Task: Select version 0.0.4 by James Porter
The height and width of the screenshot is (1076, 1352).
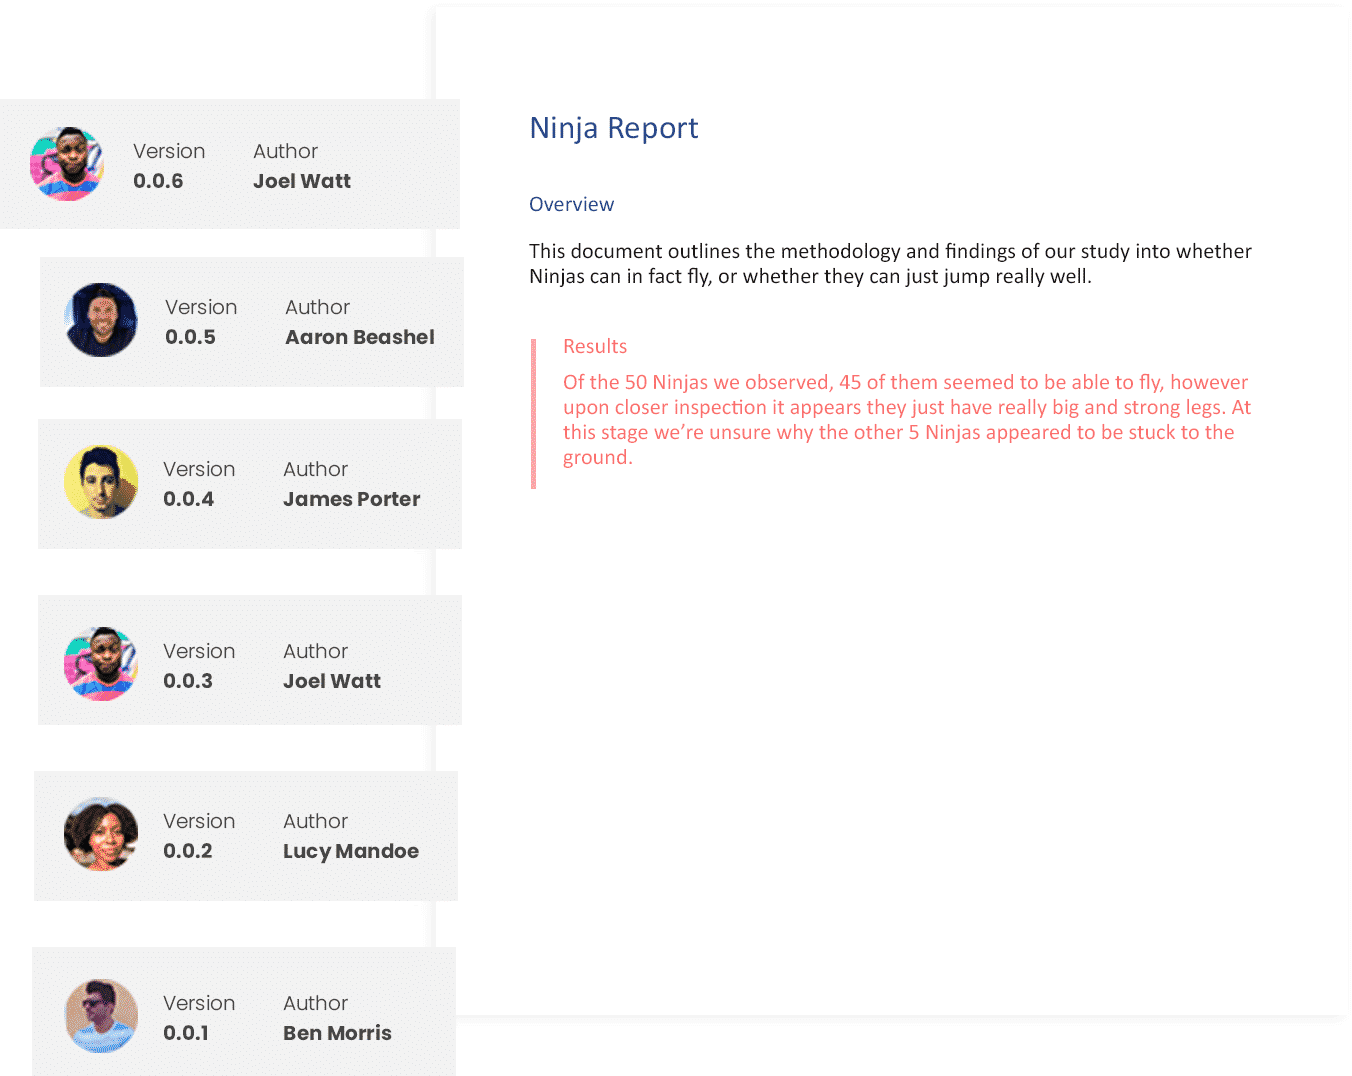Action: tap(250, 483)
